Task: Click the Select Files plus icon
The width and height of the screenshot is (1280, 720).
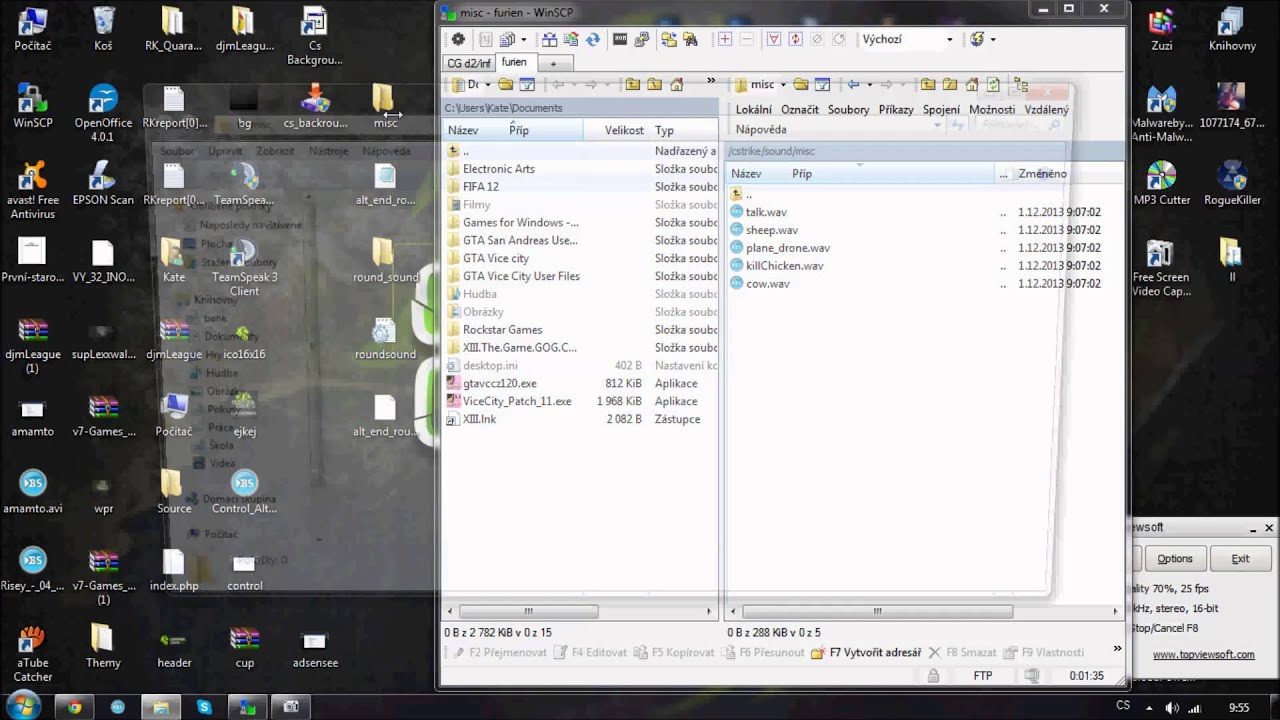Action: [725, 39]
